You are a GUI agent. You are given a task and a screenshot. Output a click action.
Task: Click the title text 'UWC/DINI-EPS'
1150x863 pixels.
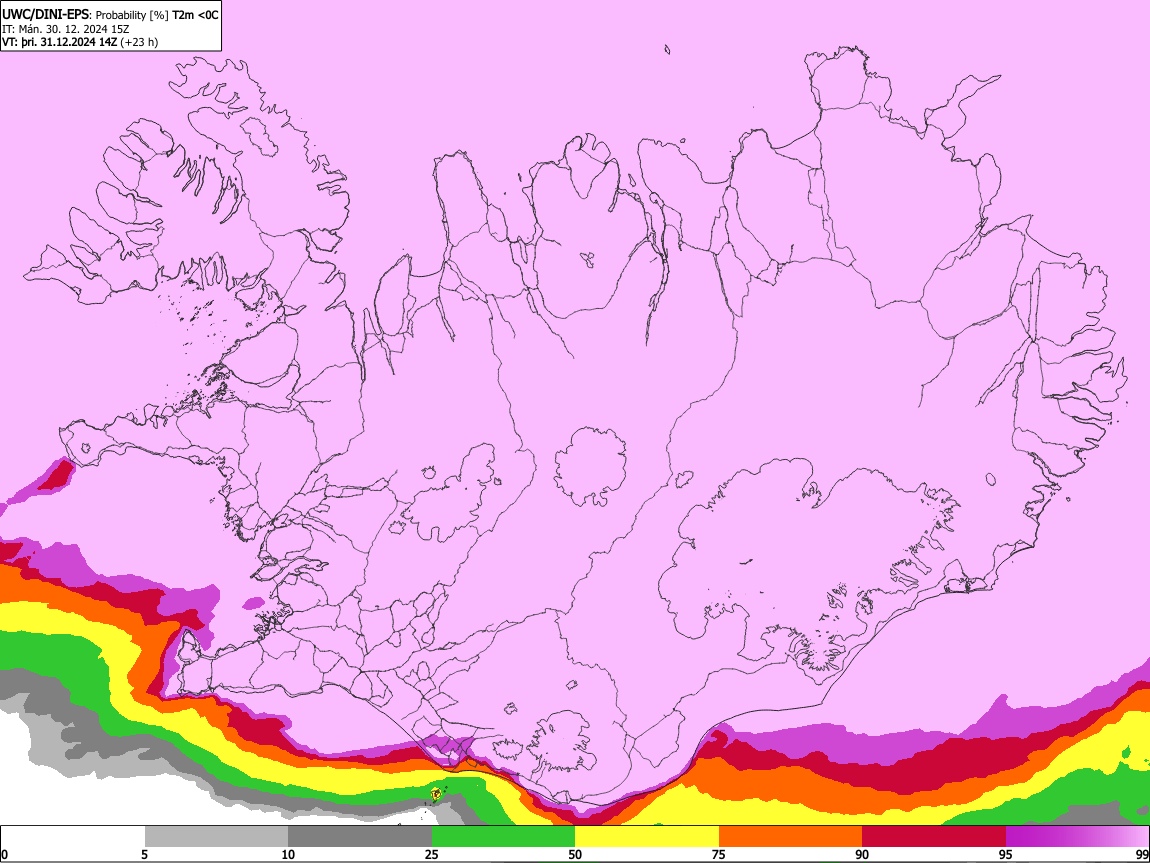tap(44, 15)
